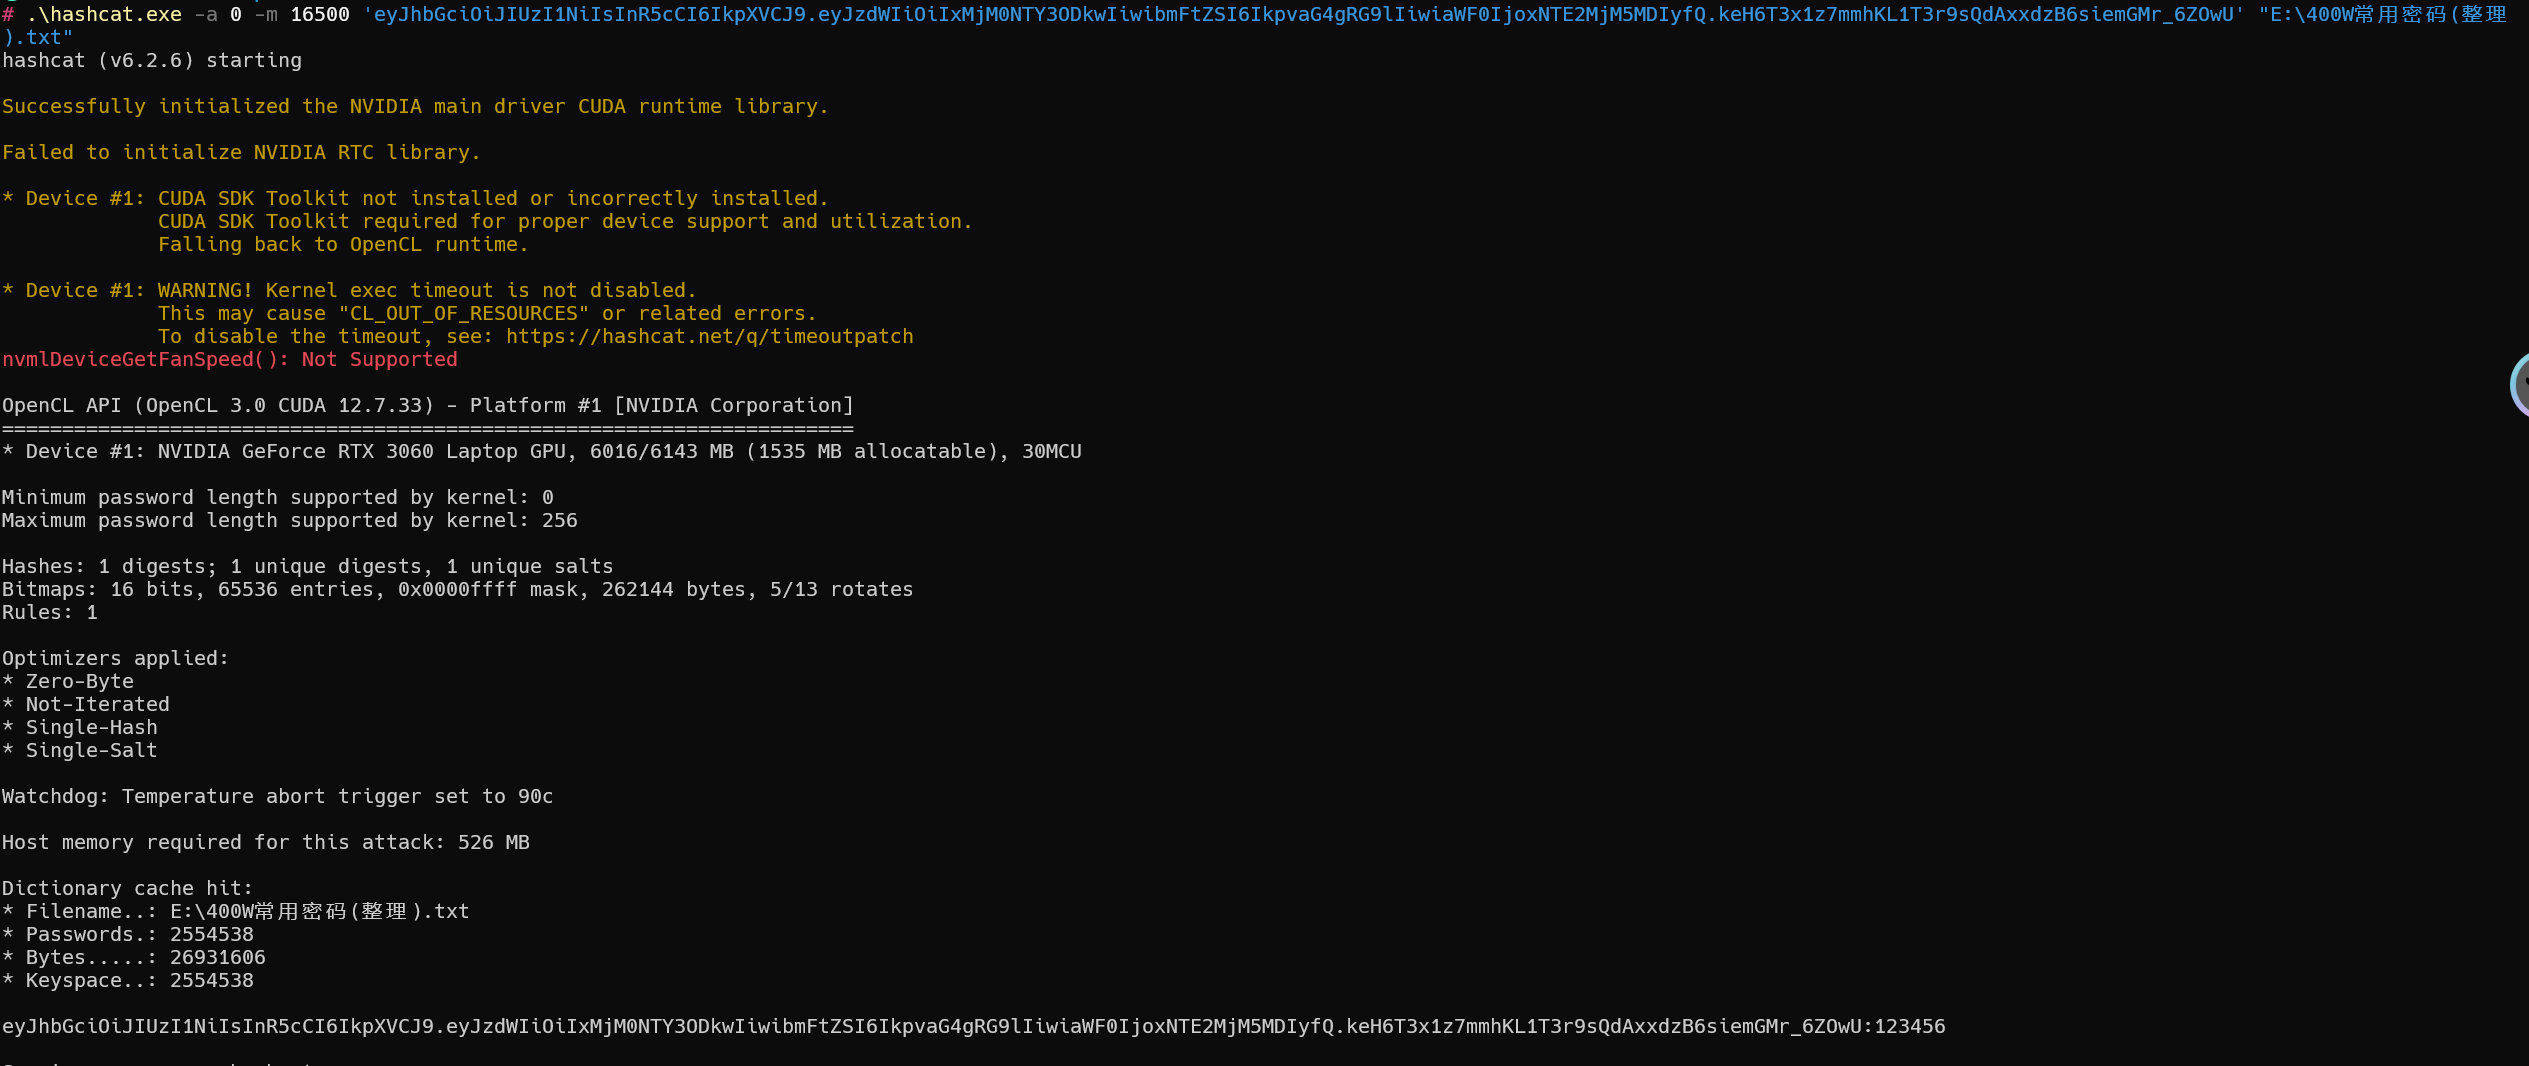This screenshot has height=1066, width=2529.
Task: Click the red nvmlDeviceGetFanSpeed error line
Action: coord(229,359)
